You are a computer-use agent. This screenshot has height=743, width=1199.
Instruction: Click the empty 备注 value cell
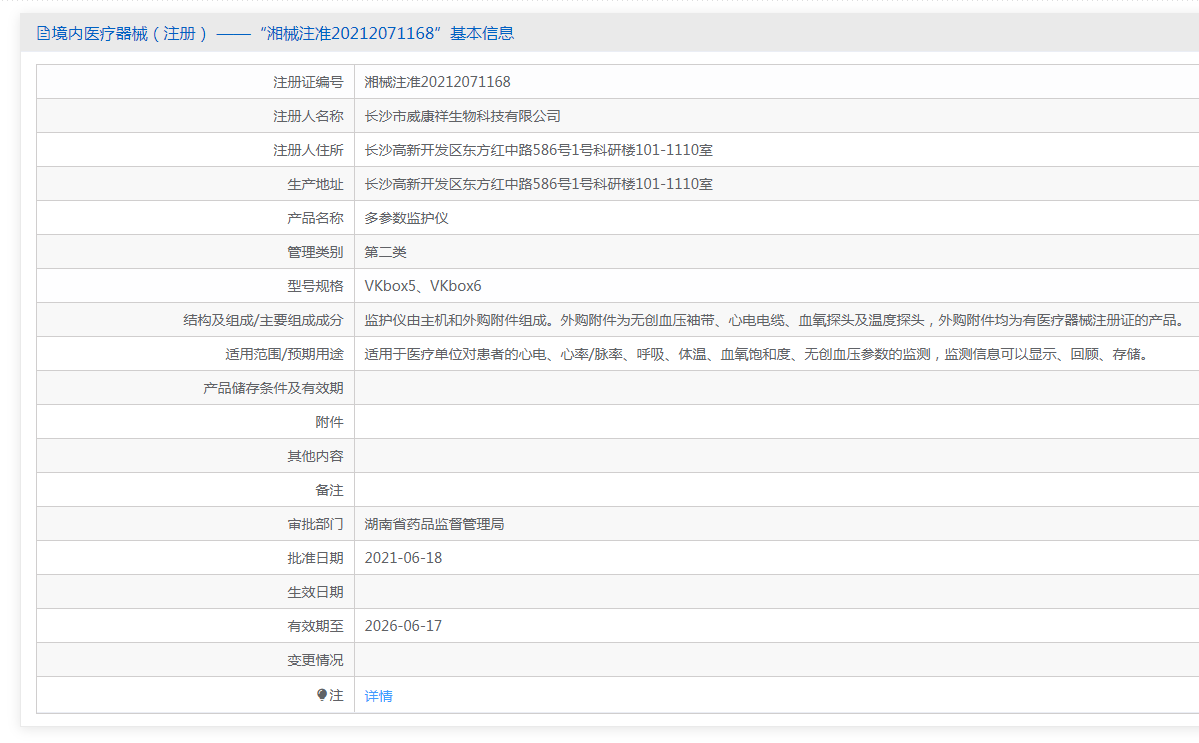[x=776, y=490]
